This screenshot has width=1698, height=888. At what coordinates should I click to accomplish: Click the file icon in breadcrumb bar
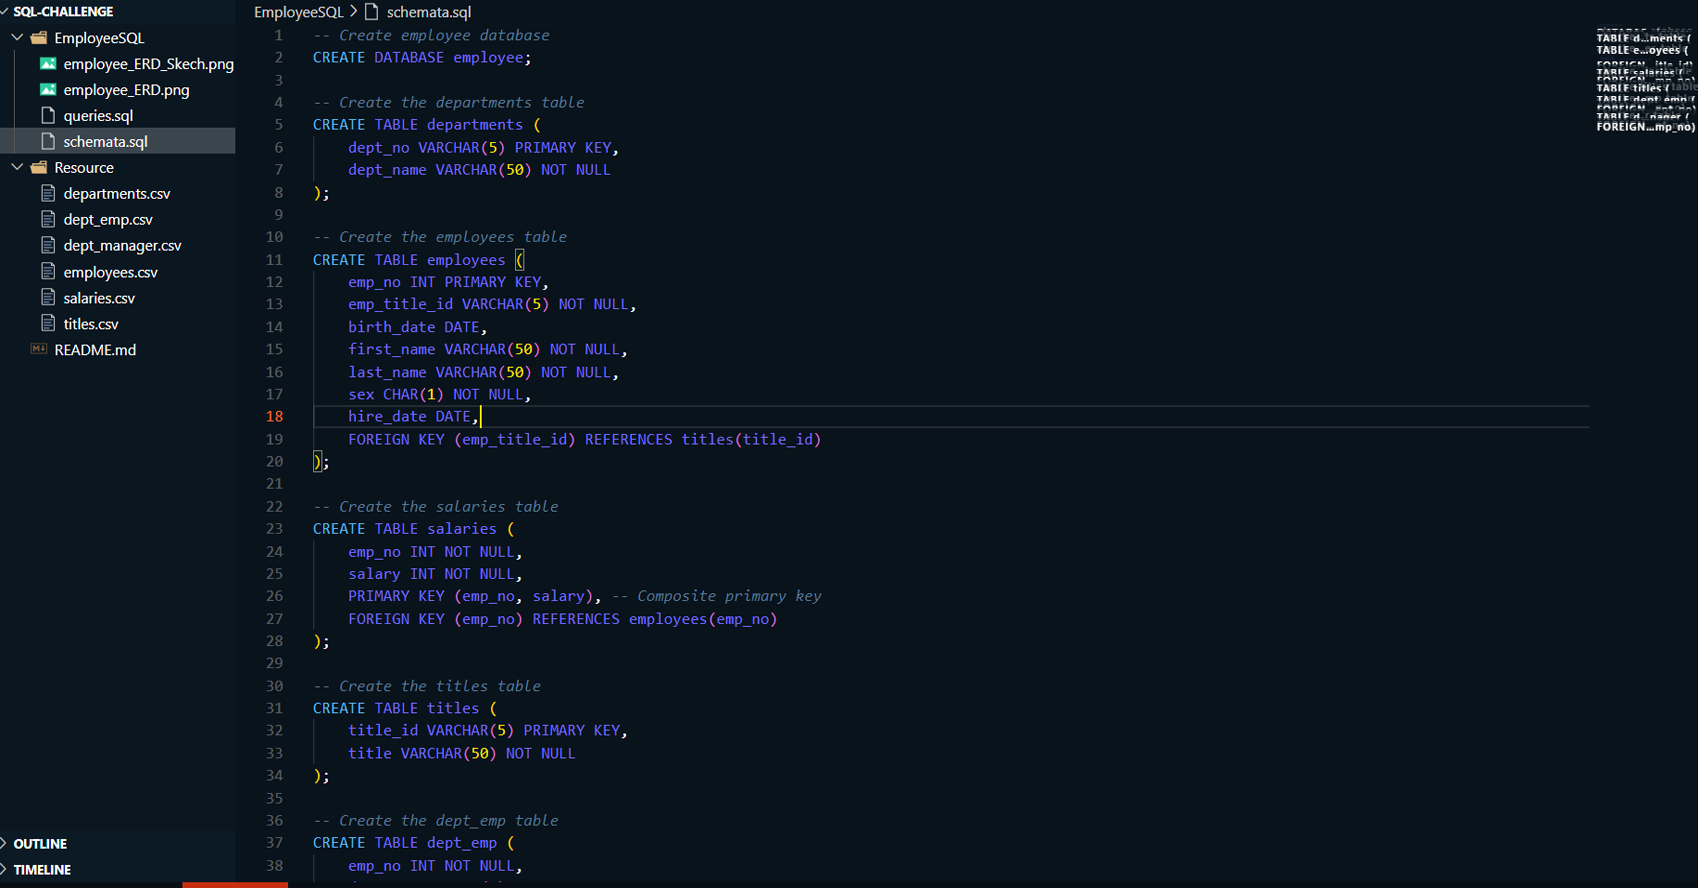point(372,12)
